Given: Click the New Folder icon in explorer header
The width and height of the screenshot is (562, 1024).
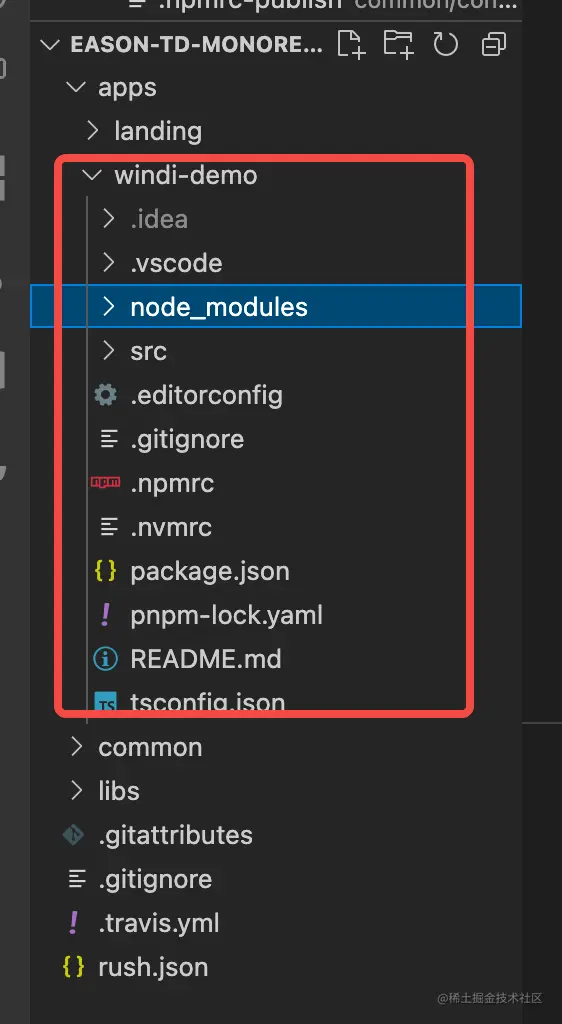Looking at the screenshot, I should pos(398,44).
